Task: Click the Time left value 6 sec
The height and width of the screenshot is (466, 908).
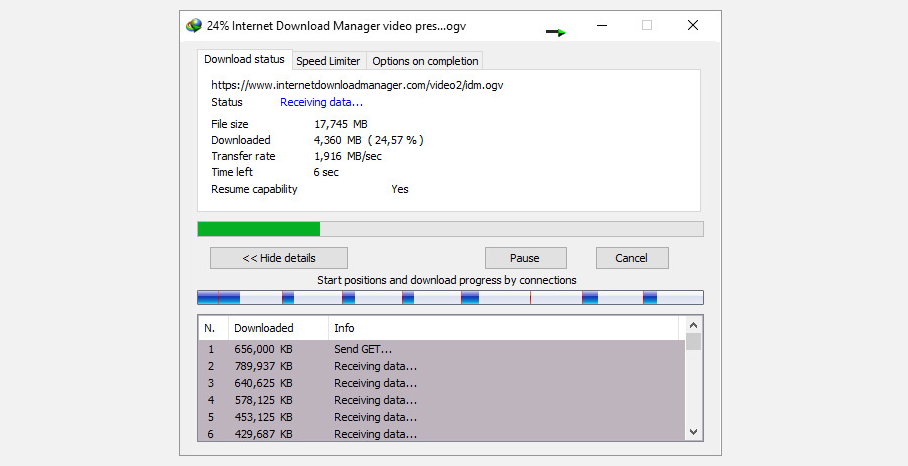Action: [326, 173]
